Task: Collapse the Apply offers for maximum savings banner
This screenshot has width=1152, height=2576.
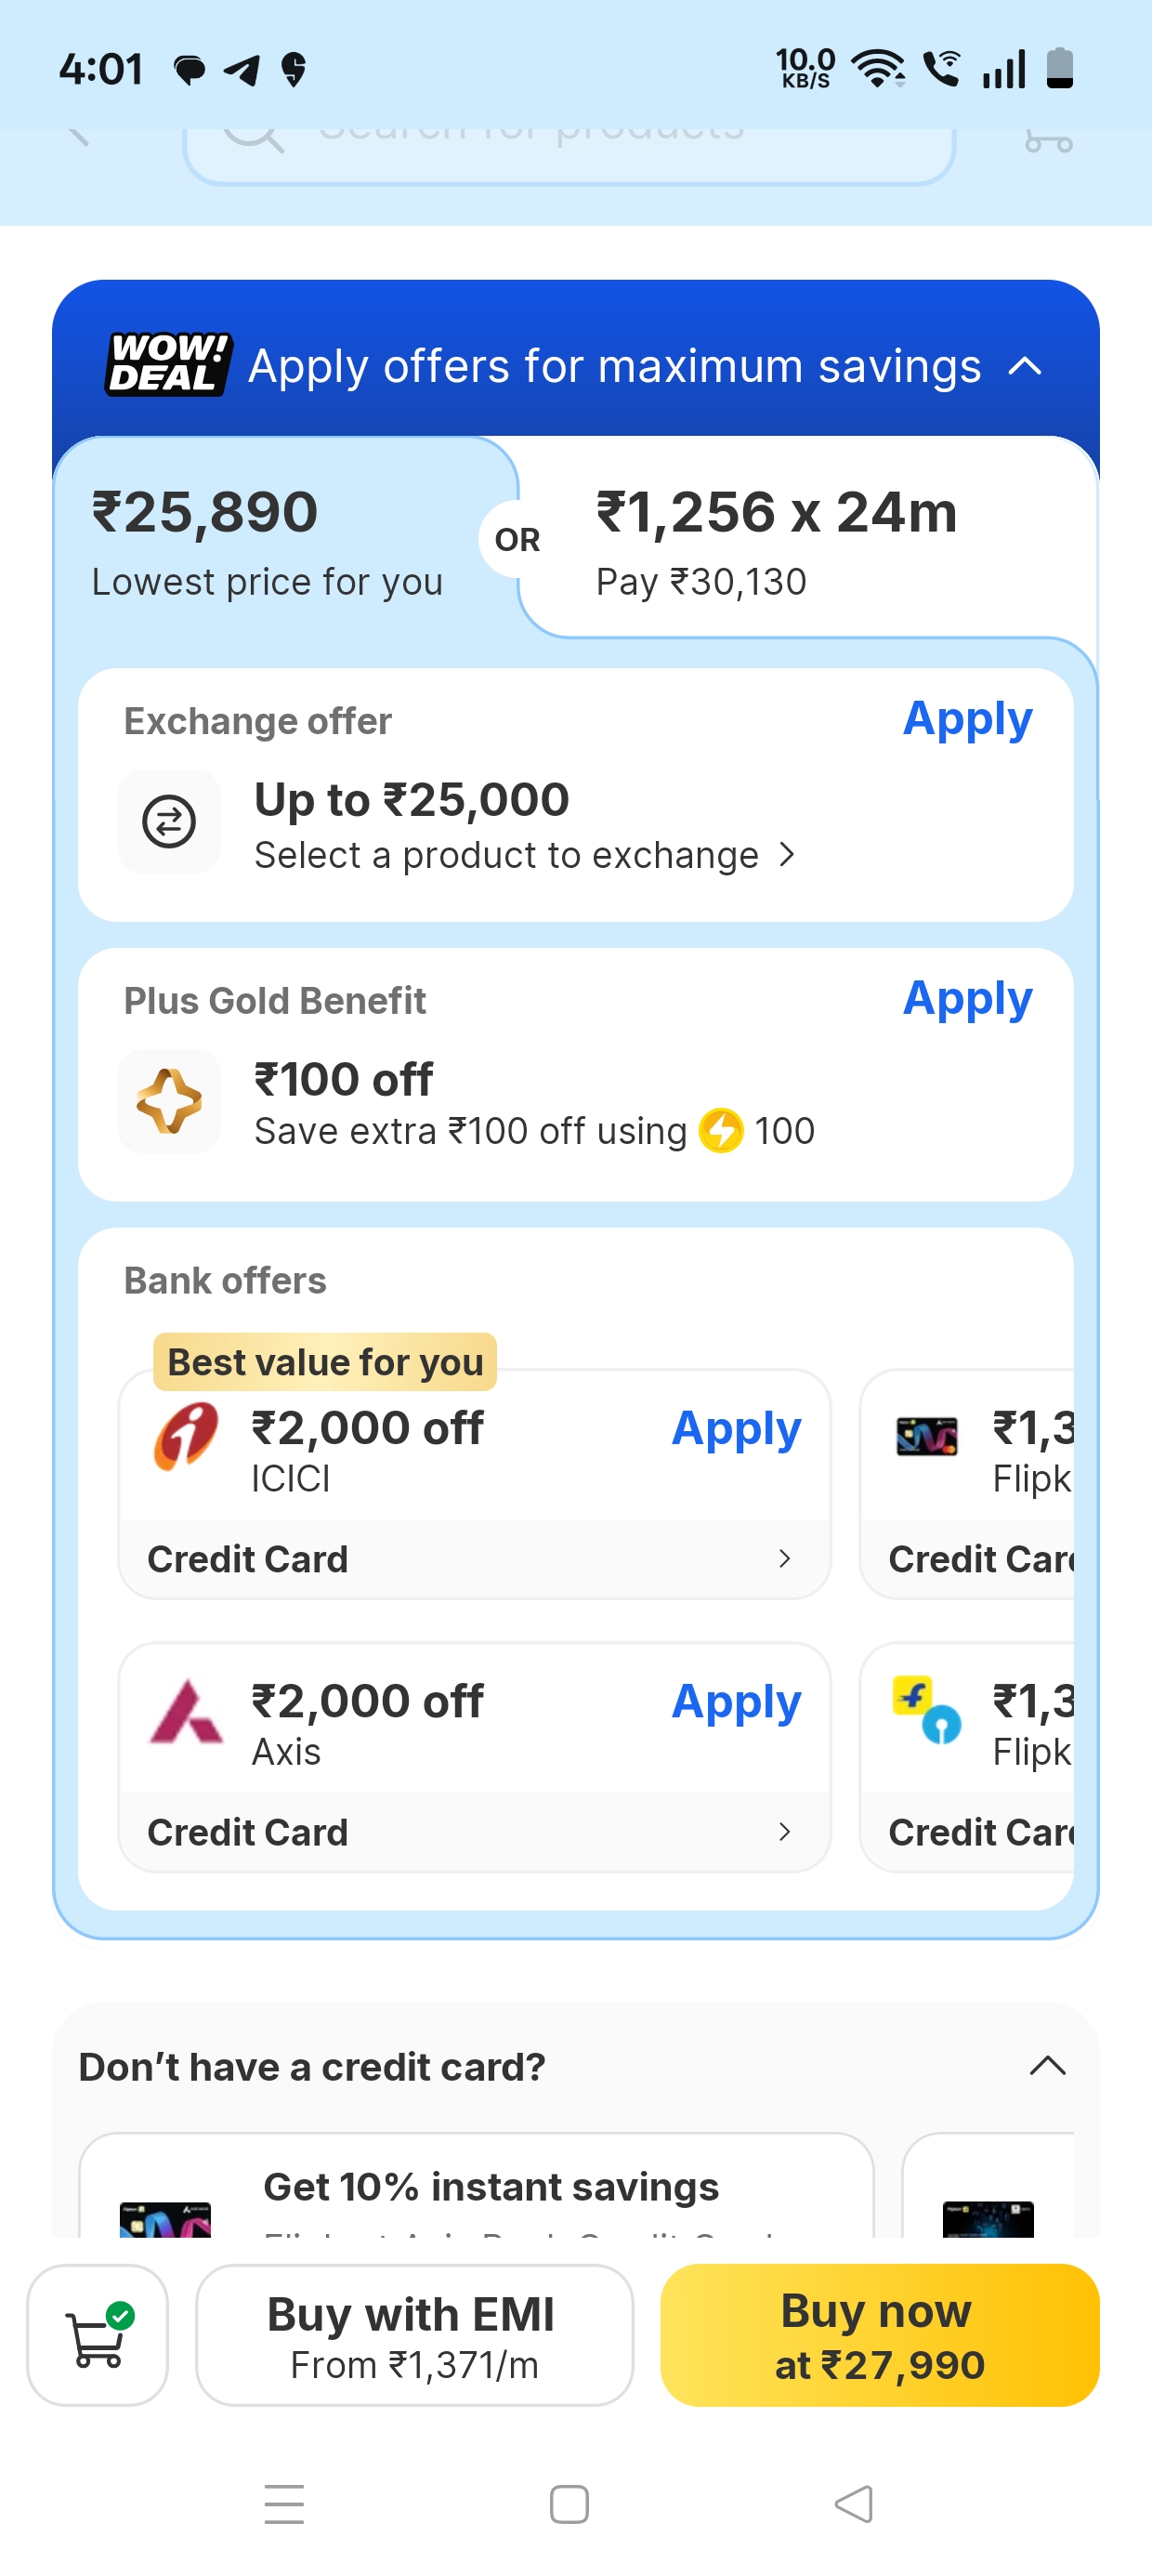Action: point(1025,366)
